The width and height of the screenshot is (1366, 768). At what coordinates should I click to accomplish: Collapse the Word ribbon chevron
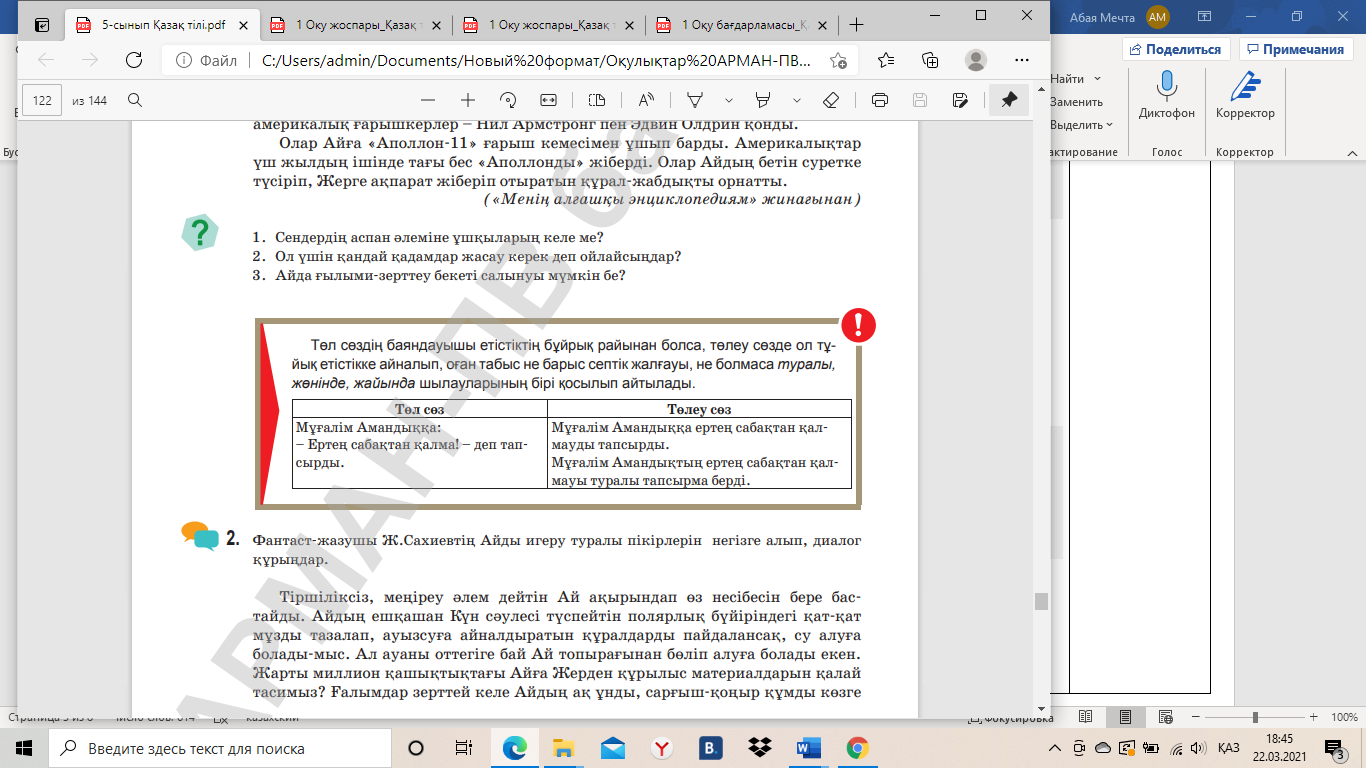click(1352, 151)
